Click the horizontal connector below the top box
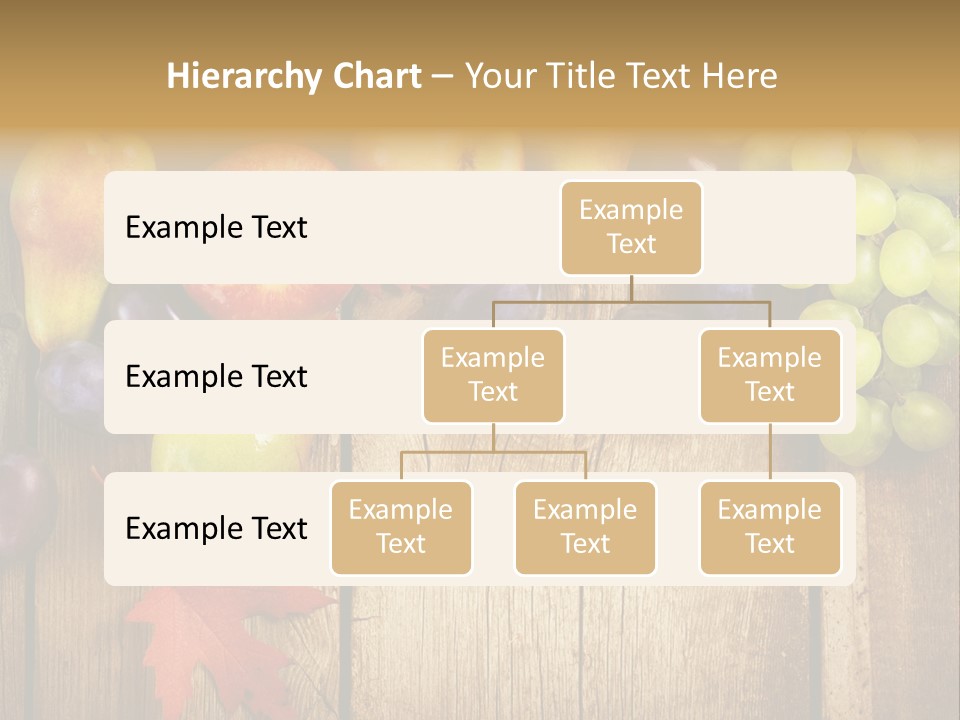The width and height of the screenshot is (960, 720). (x=631, y=302)
